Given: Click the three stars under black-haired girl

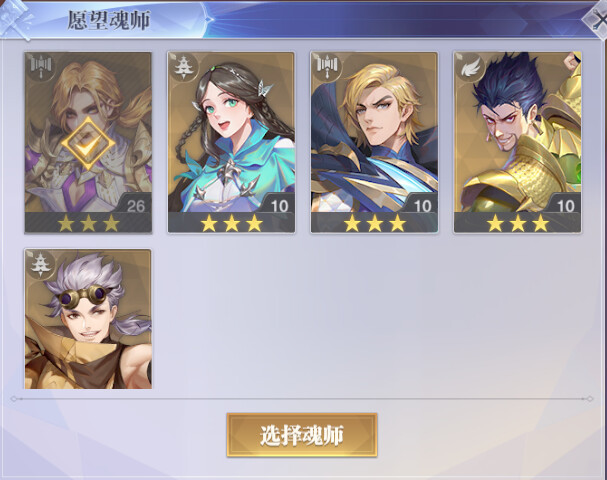Looking at the screenshot, I should [231, 223].
